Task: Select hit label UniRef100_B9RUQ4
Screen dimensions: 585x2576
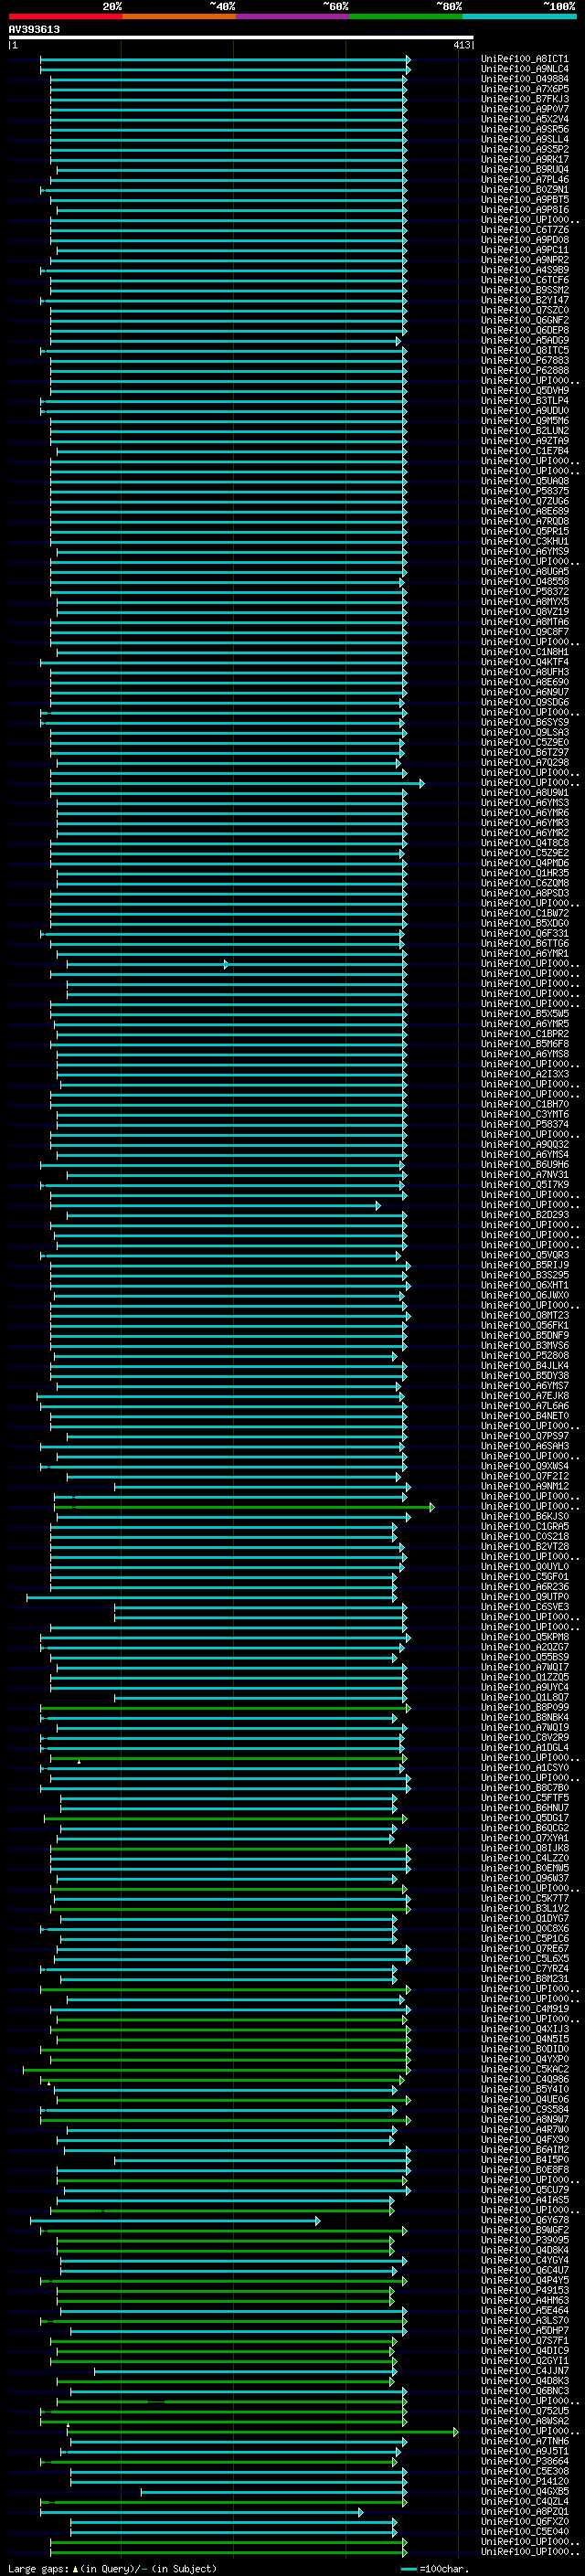Action: click(525, 169)
